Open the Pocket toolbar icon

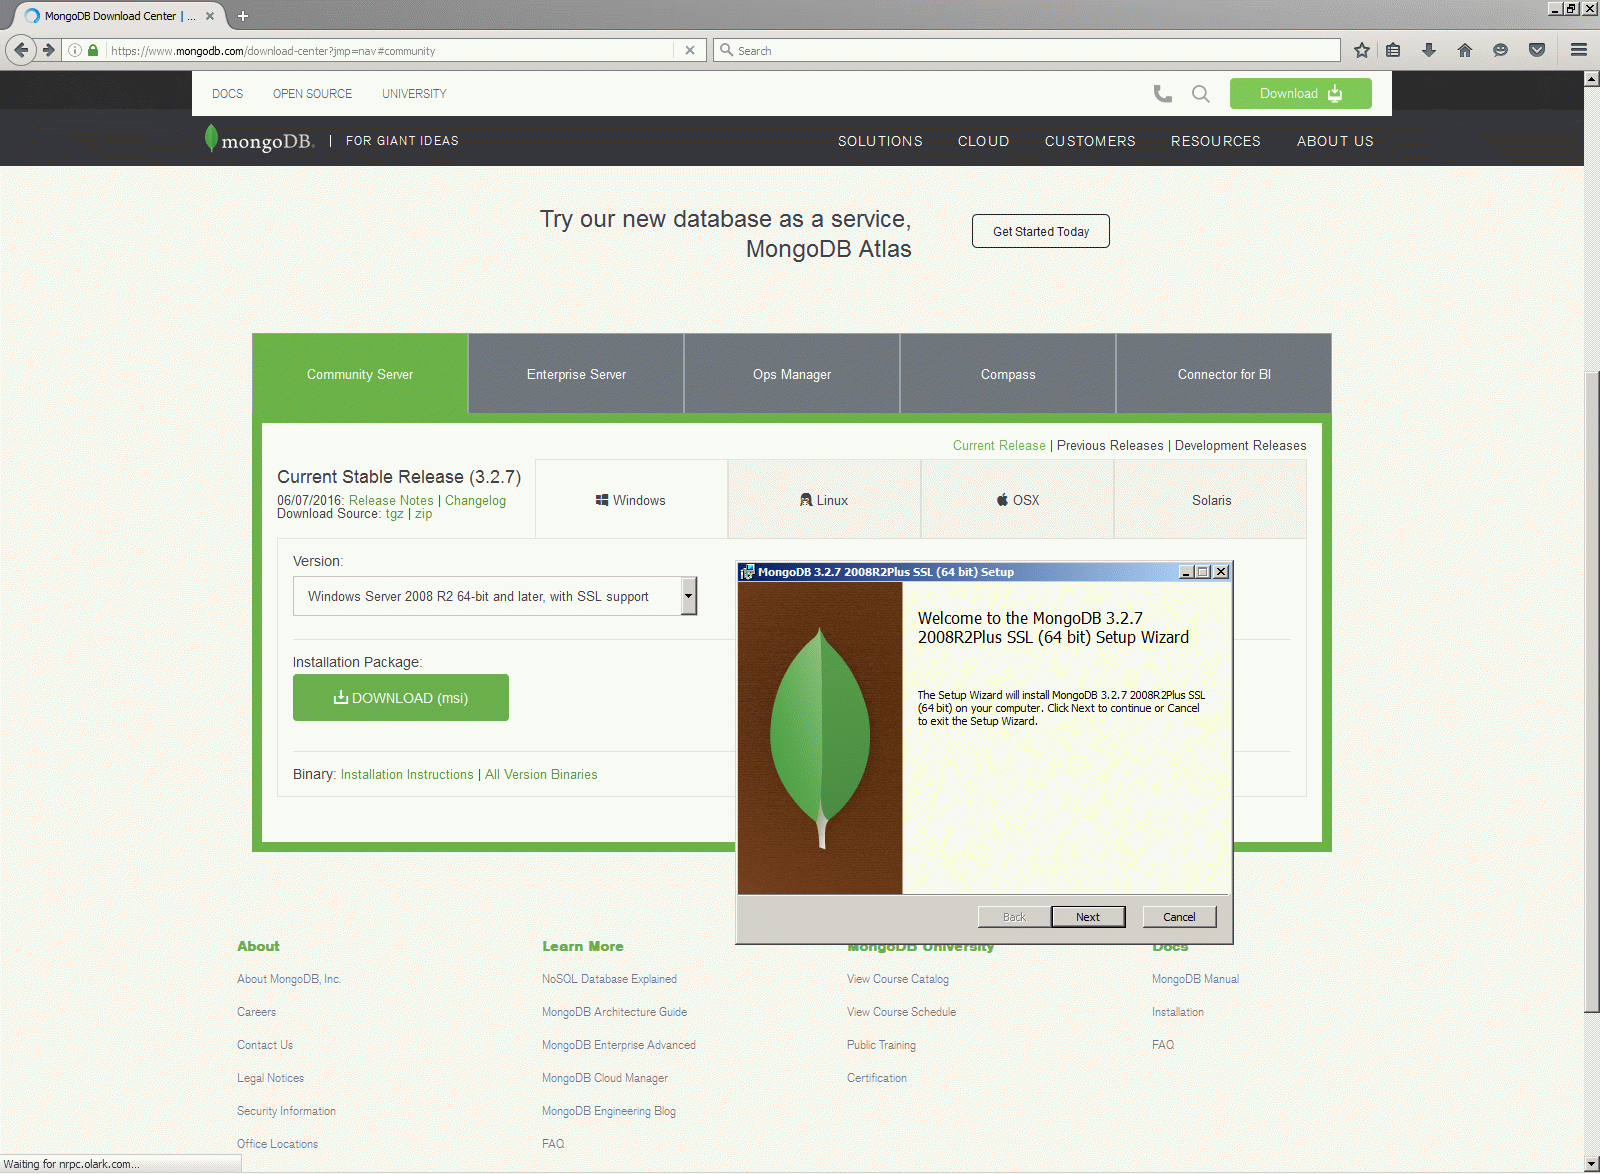(1537, 50)
